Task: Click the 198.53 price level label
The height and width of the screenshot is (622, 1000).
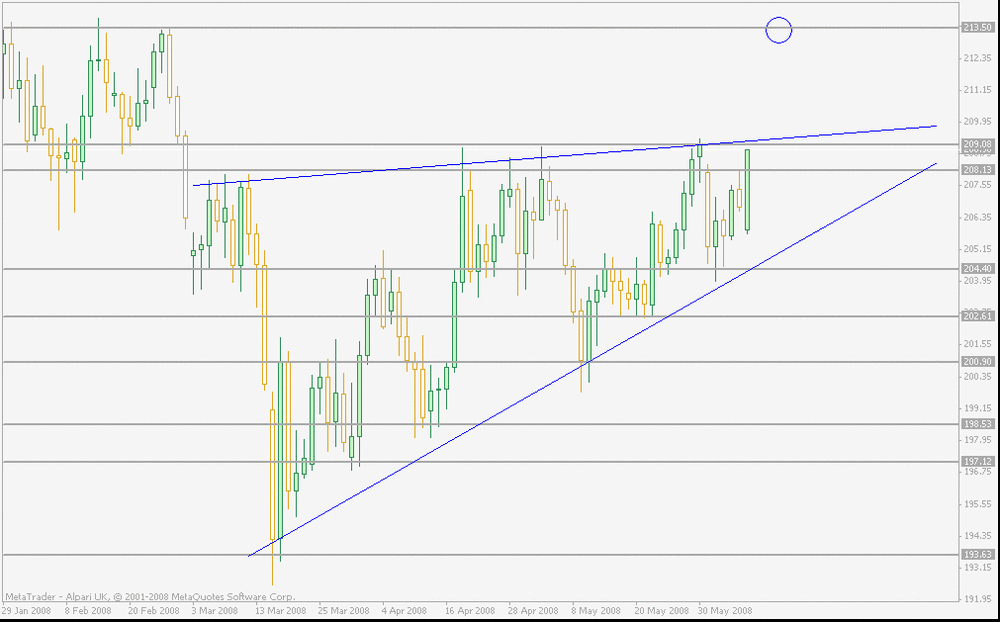Action: [x=977, y=424]
